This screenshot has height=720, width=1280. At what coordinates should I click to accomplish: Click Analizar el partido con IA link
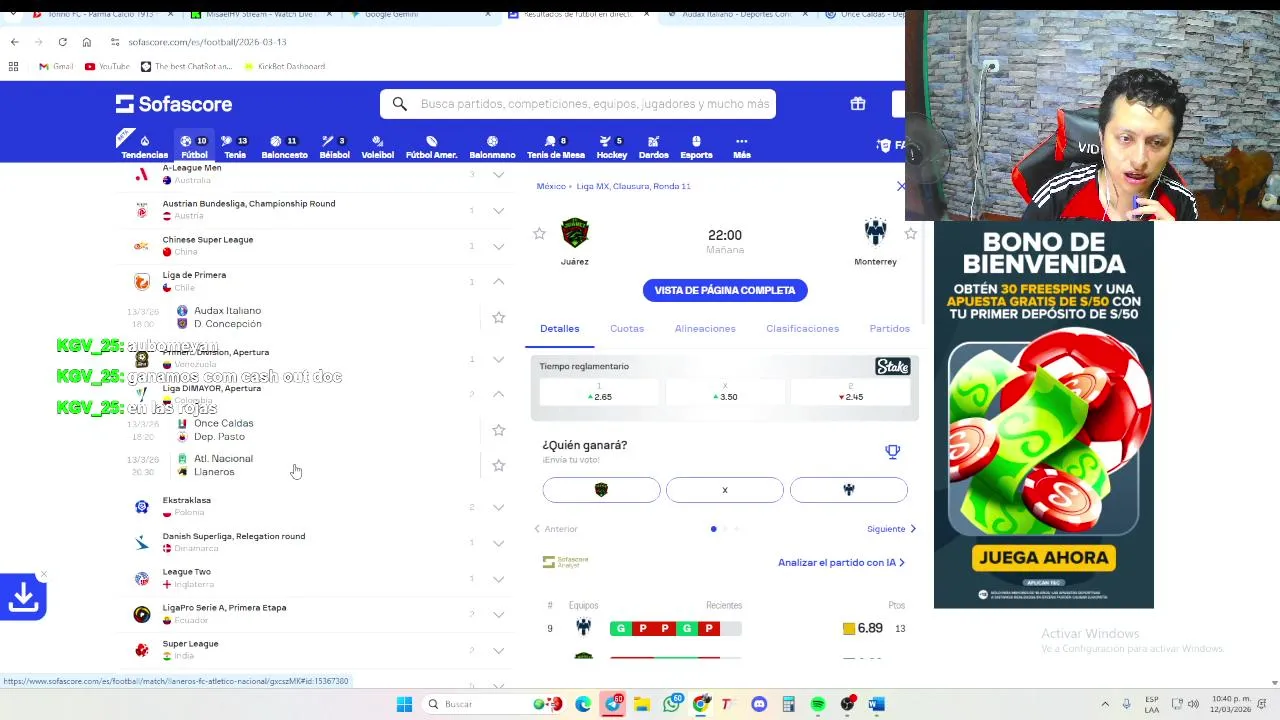pos(841,563)
